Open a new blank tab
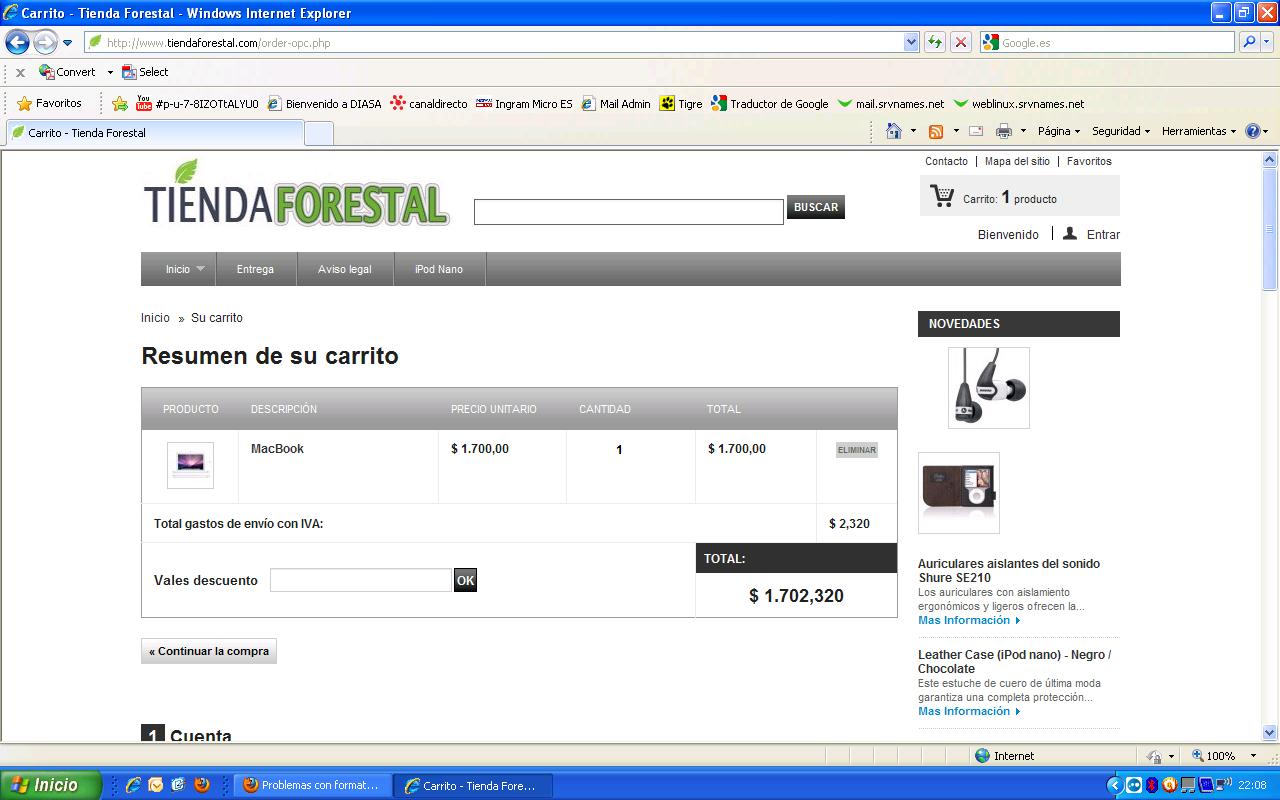 click(318, 133)
